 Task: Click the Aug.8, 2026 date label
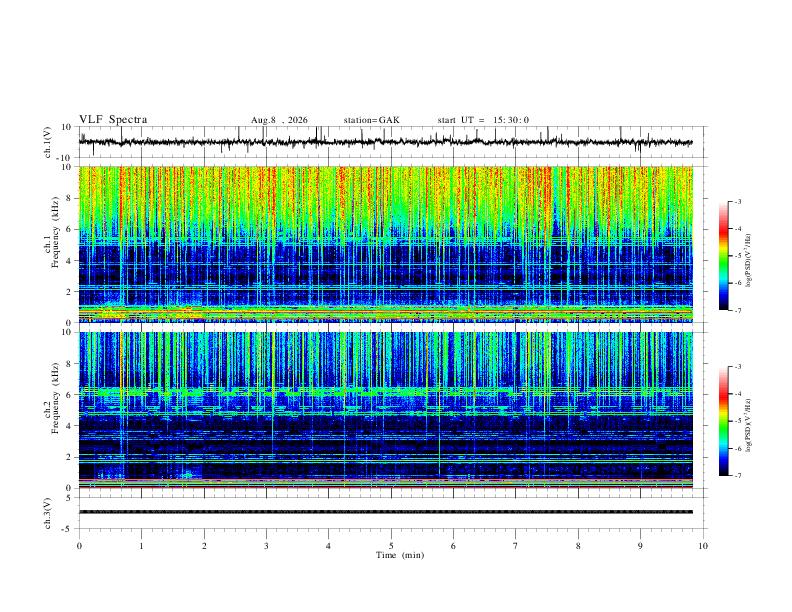(x=279, y=120)
